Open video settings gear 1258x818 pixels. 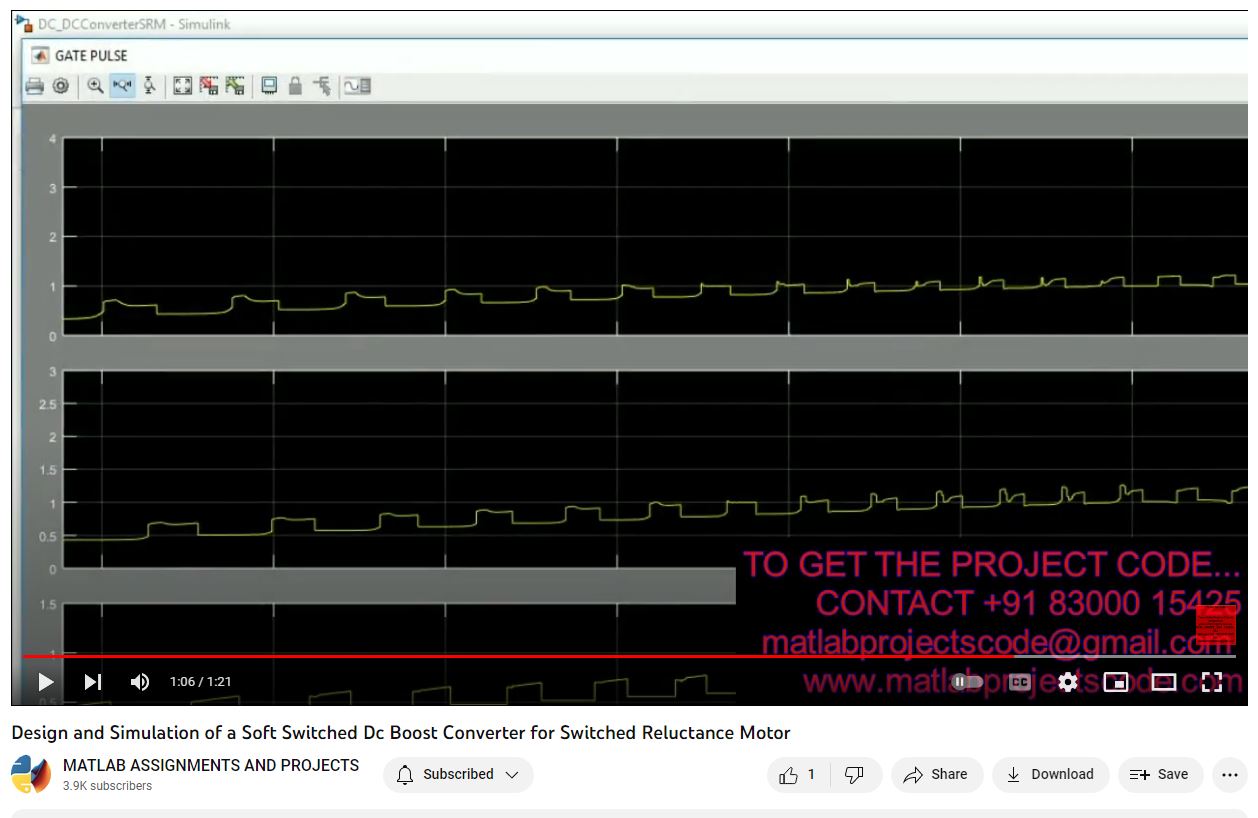click(1068, 682)
